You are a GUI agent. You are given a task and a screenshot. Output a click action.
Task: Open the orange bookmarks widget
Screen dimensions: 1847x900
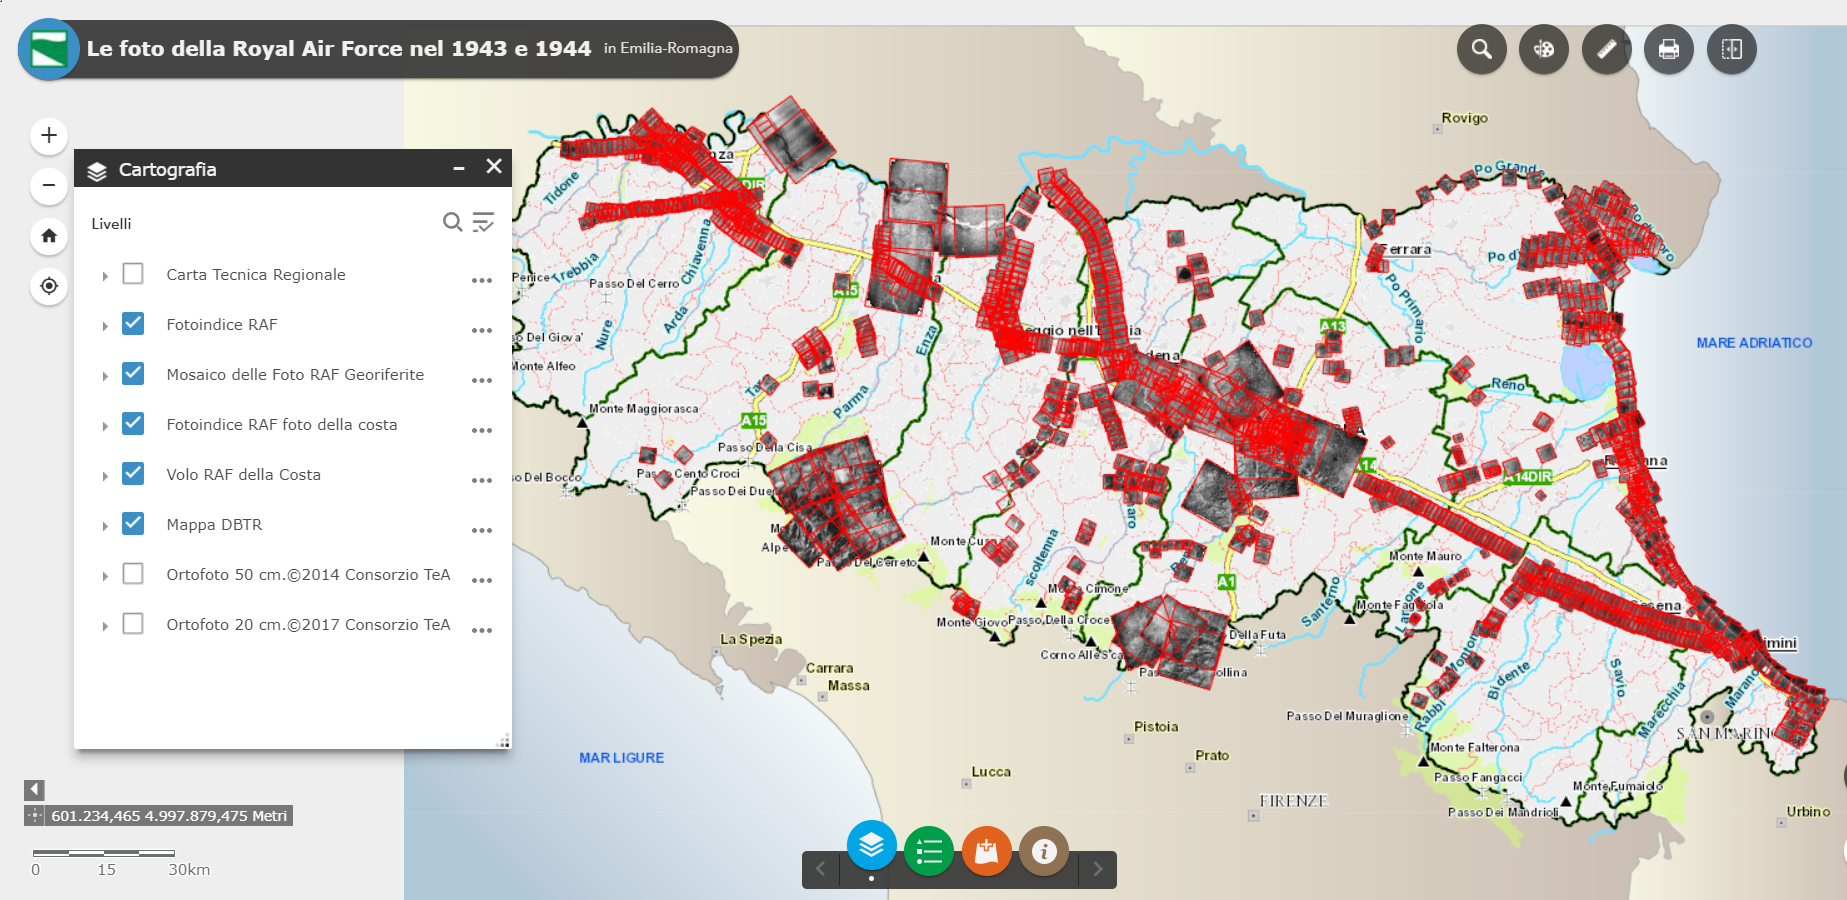click(987, 851)
